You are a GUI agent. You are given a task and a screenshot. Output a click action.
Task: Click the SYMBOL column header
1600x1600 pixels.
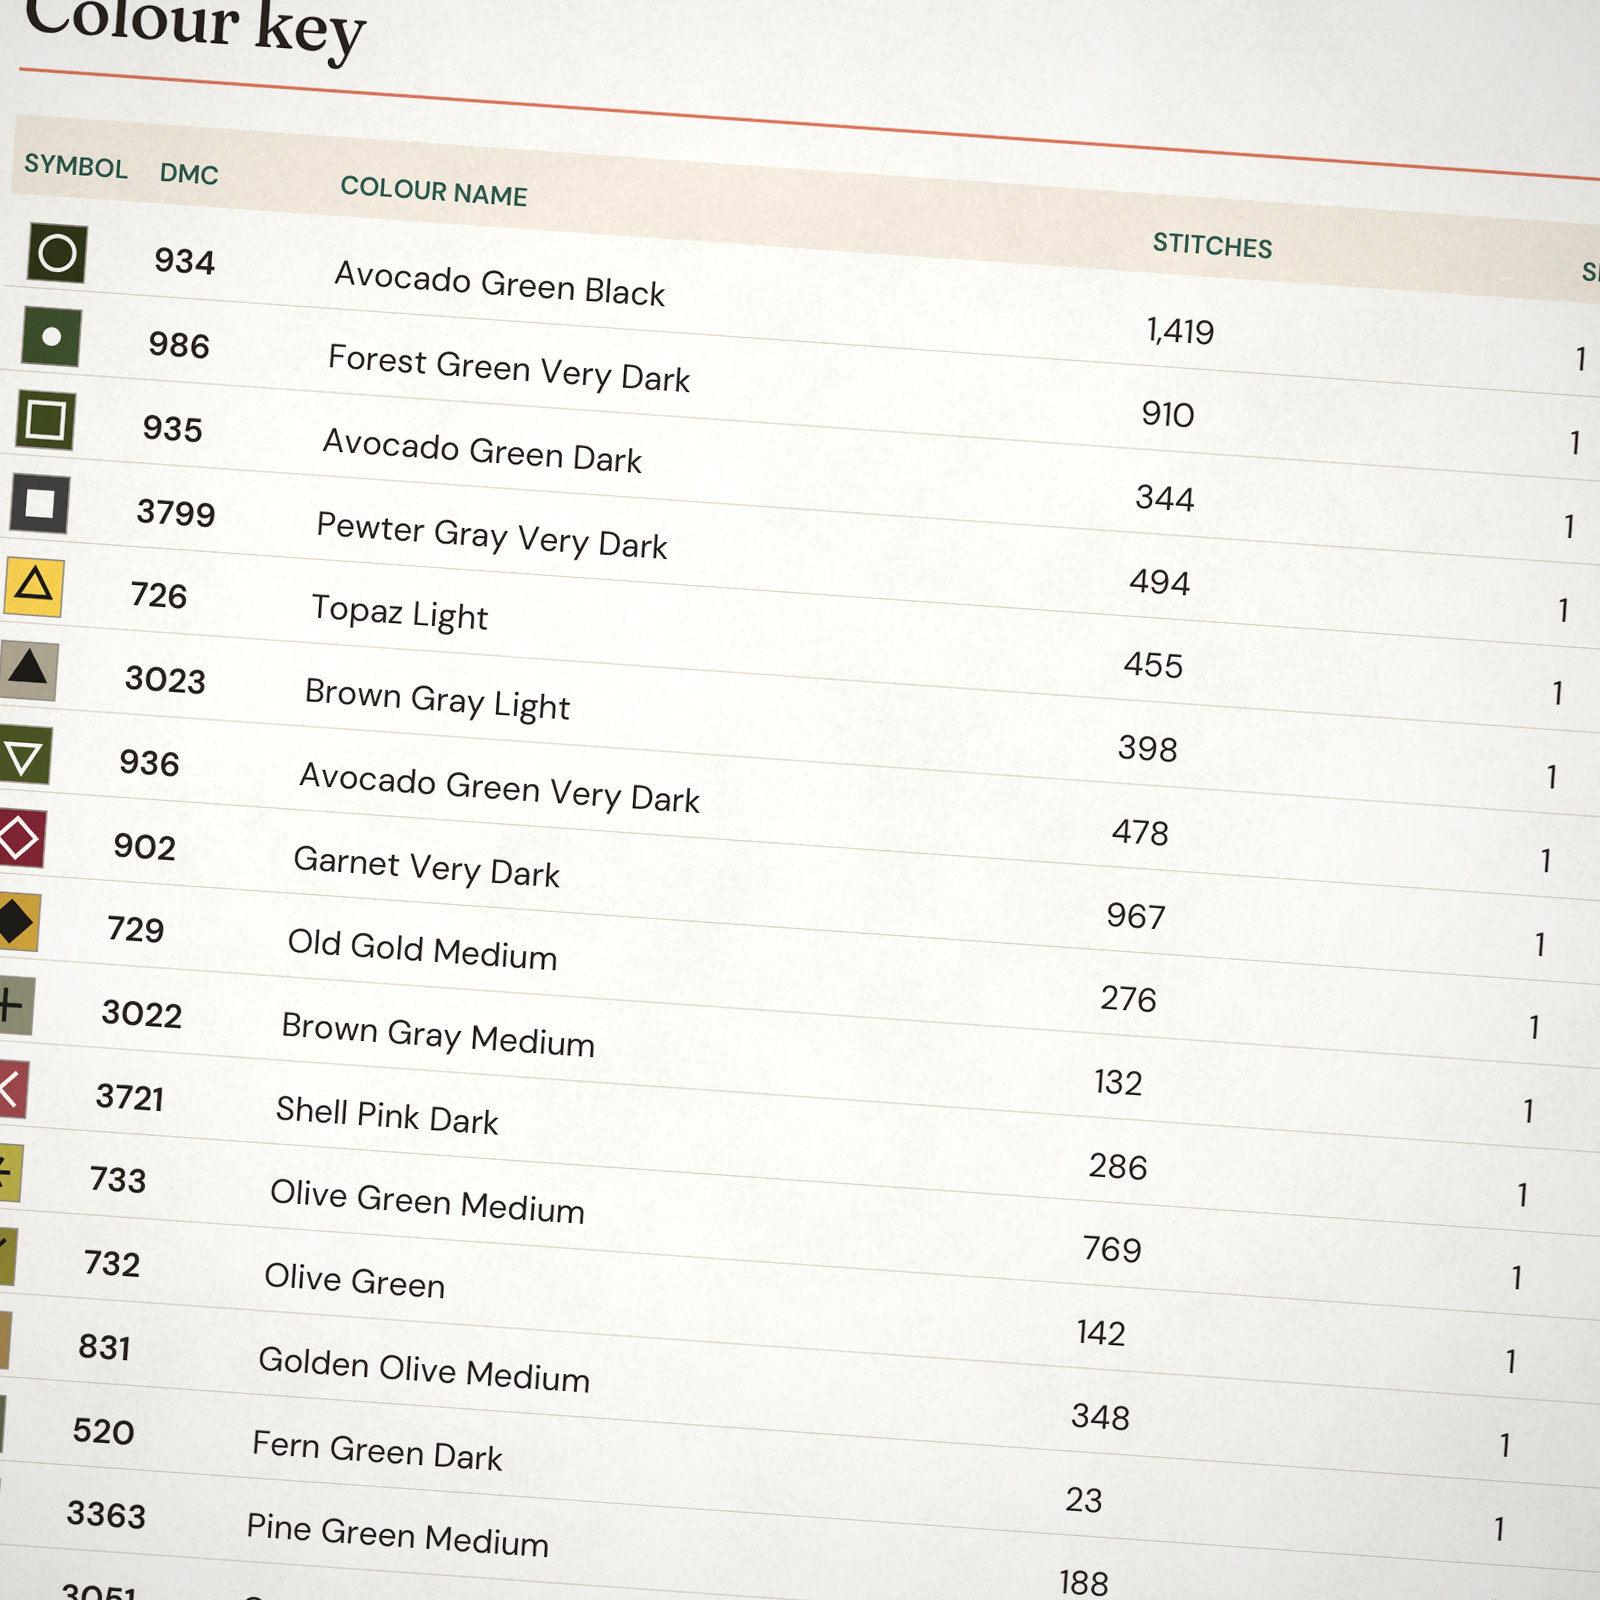(76, 166)
